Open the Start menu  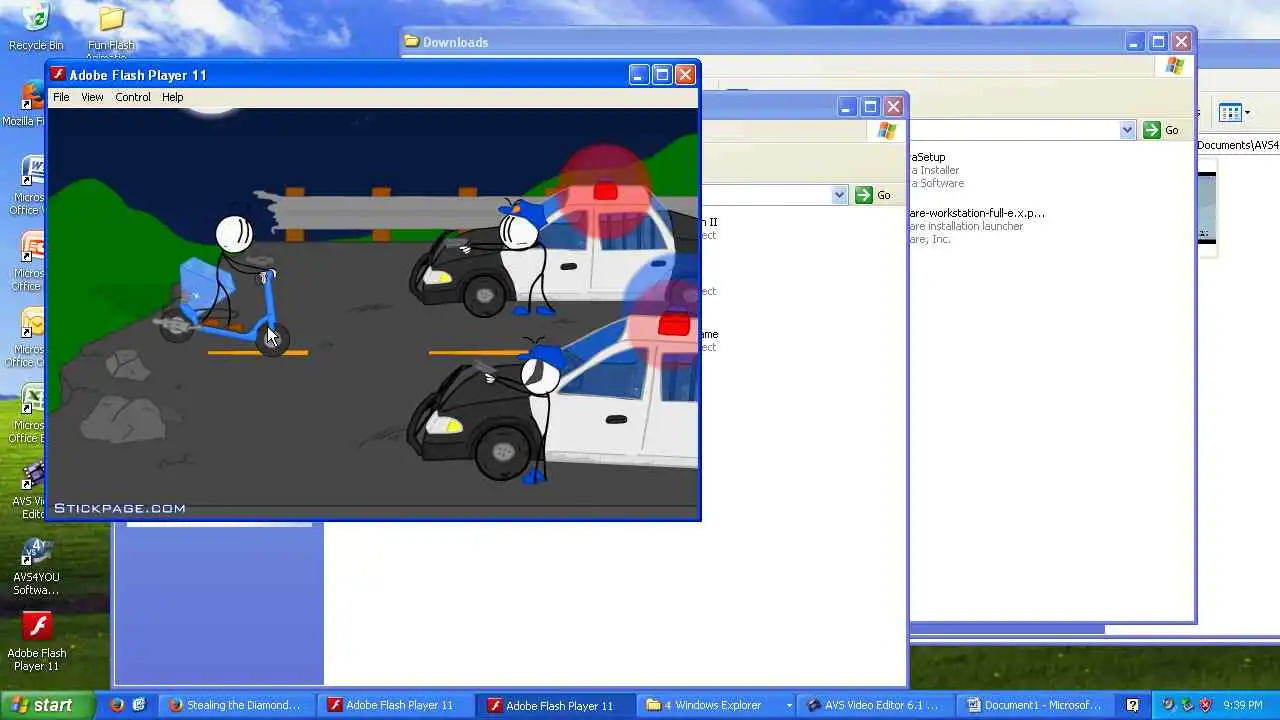point(47,705)
